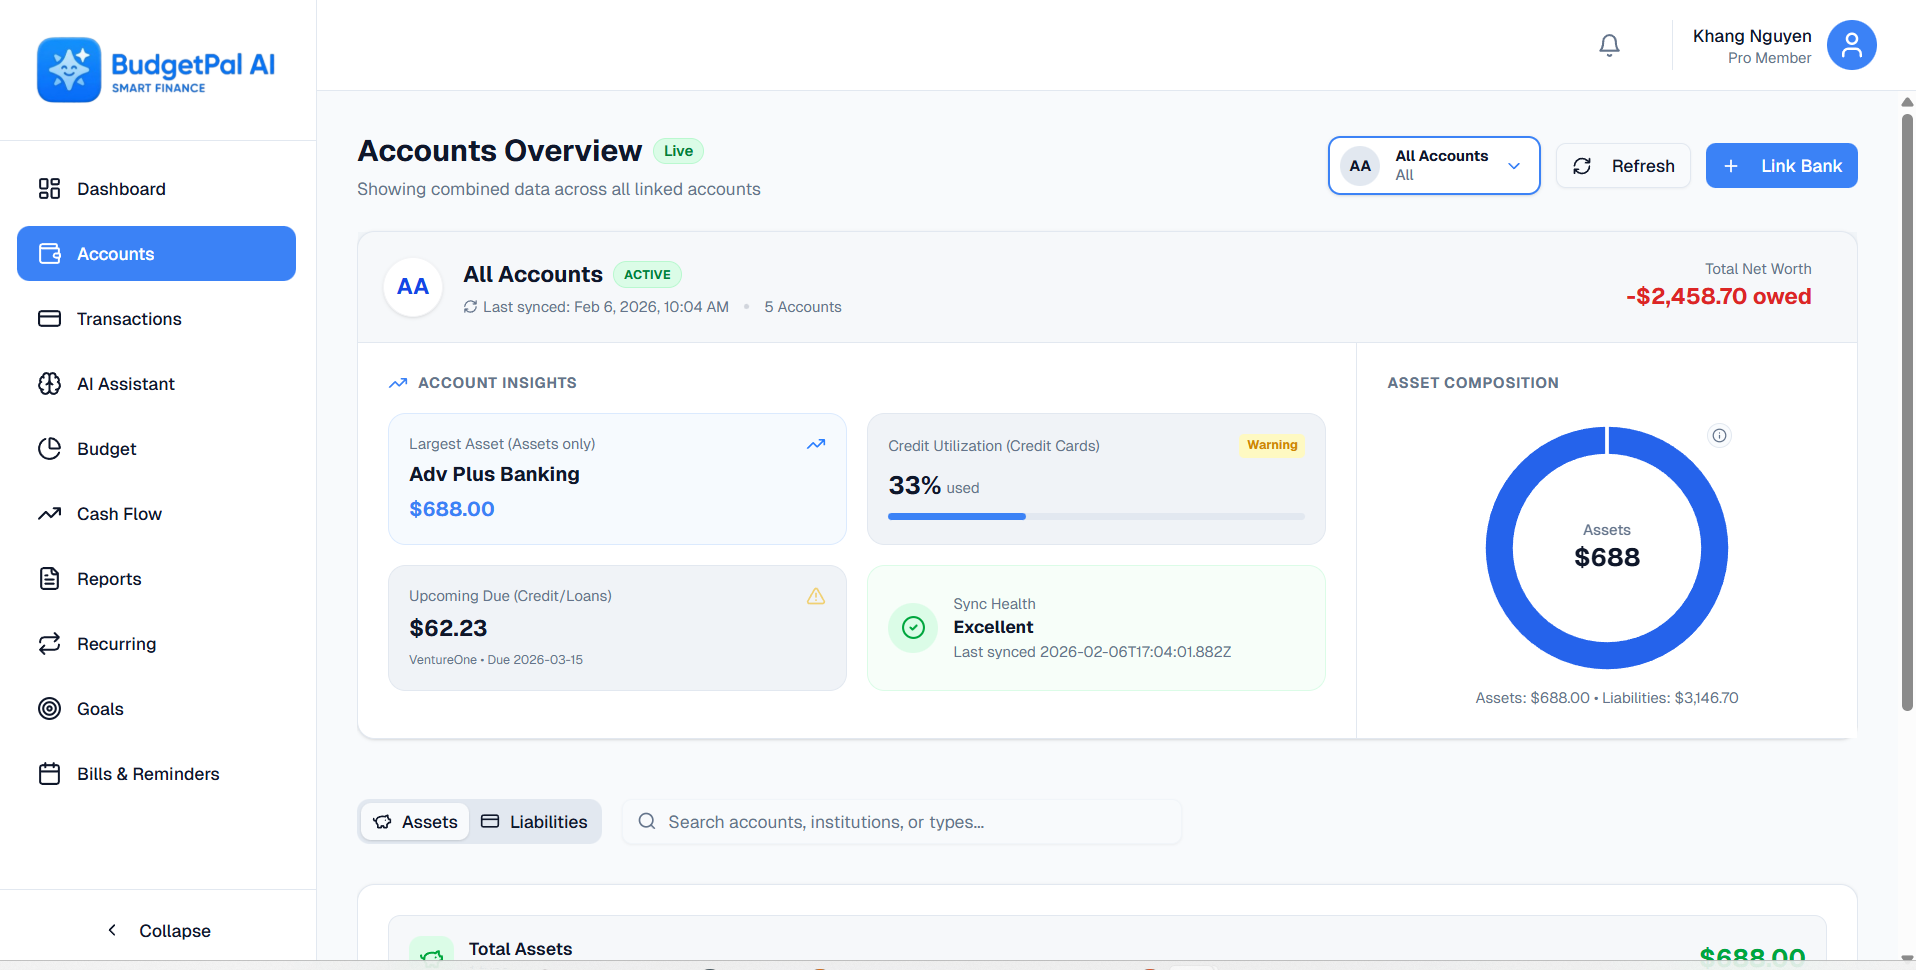Open Khang Nguyen's profile avatar
The image size is (1916, 970).
tap(1851, 45)
